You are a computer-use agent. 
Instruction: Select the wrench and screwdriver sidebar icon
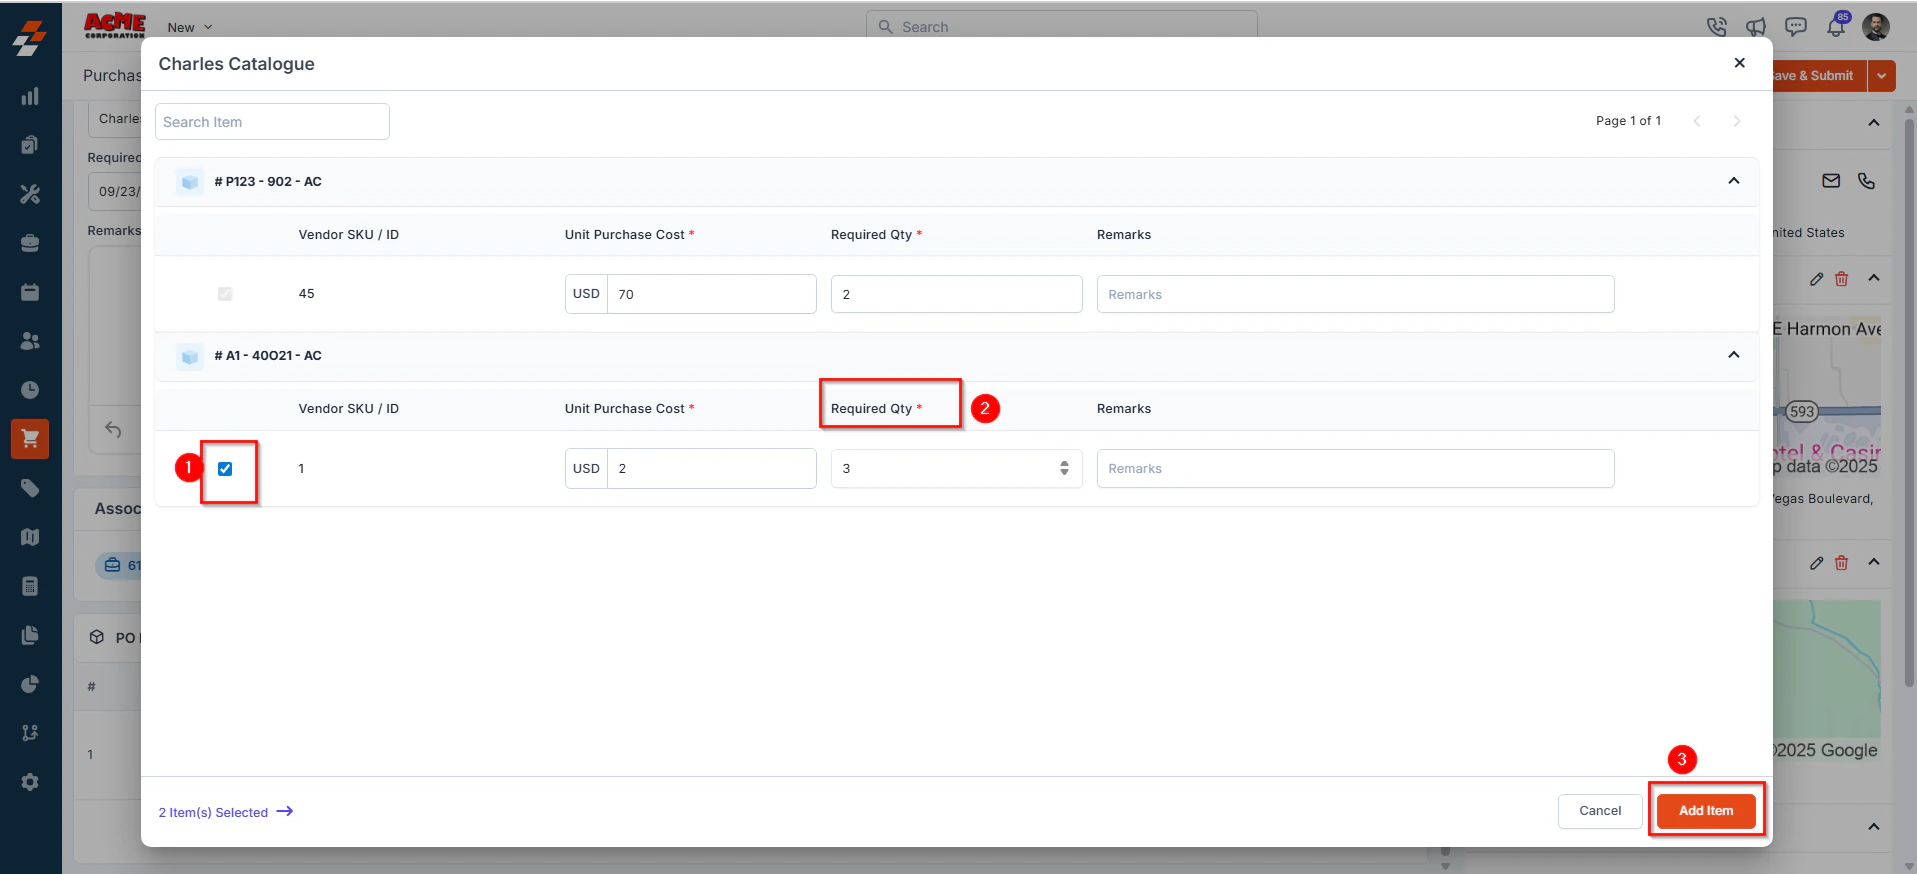coord(30,194)
